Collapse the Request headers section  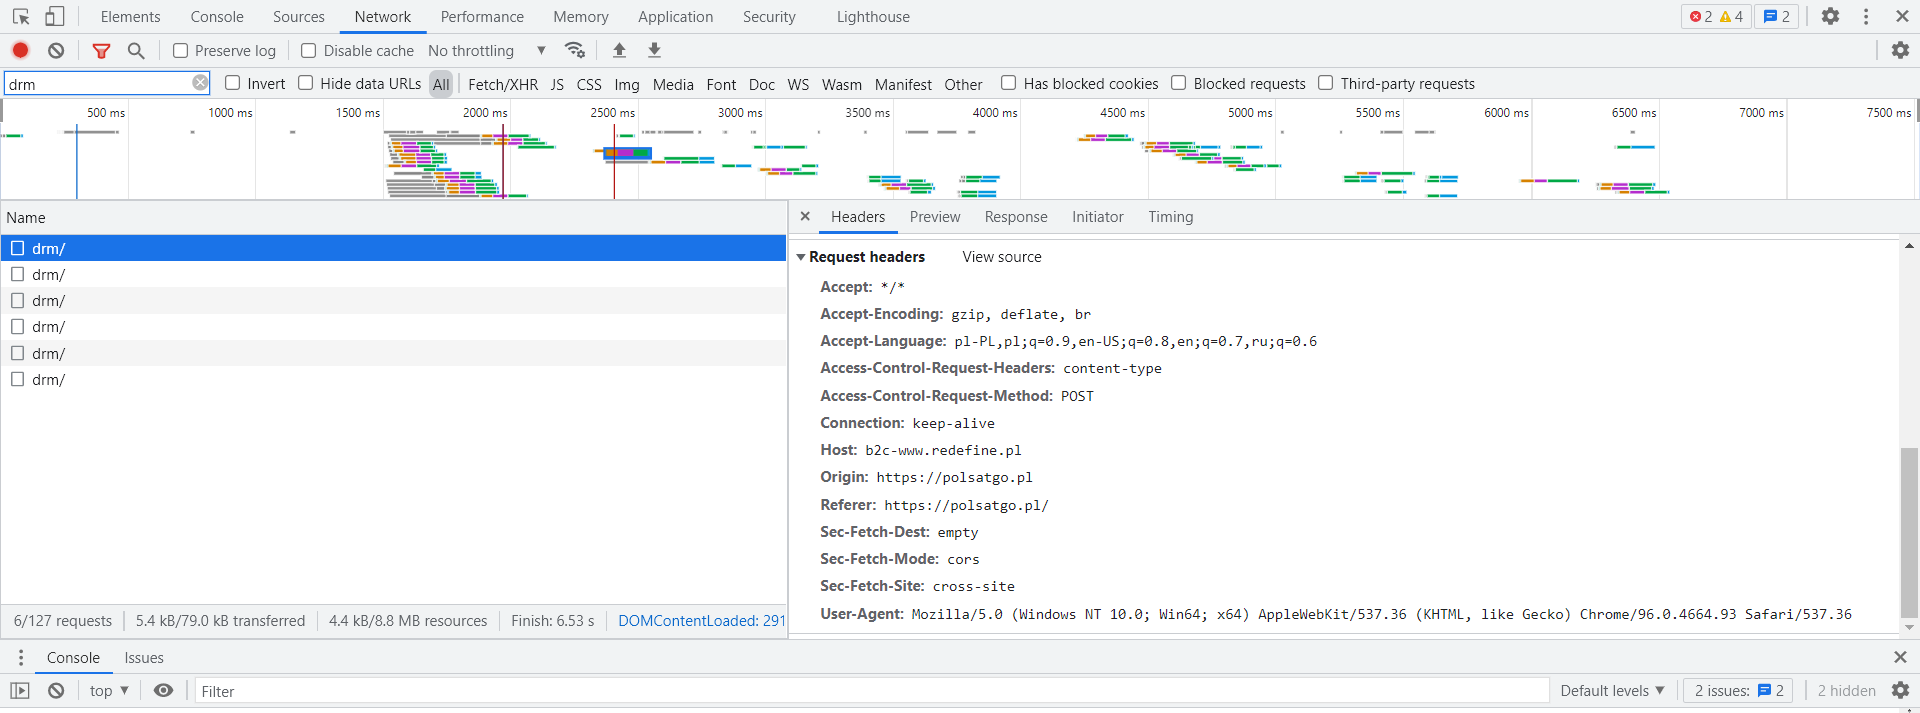coord(801,257)
